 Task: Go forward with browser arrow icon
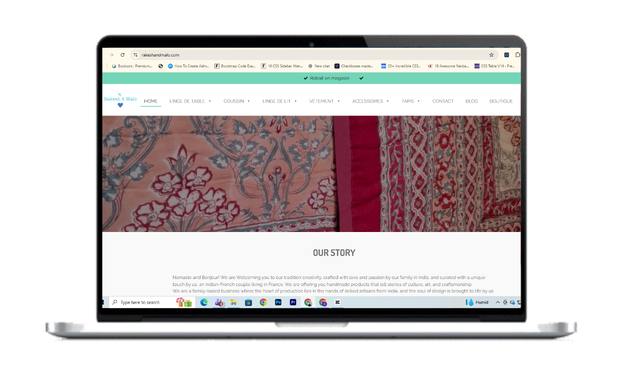(111, 55)
